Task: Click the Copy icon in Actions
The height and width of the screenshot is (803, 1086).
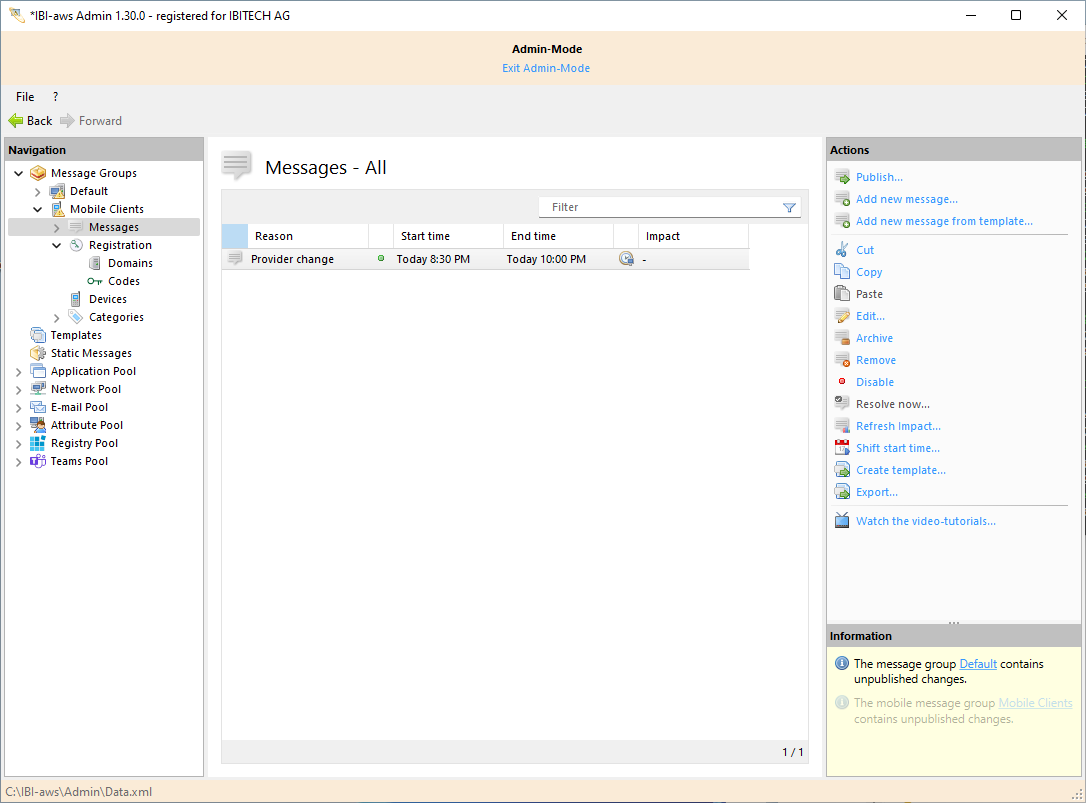Action: click(841, 271)
